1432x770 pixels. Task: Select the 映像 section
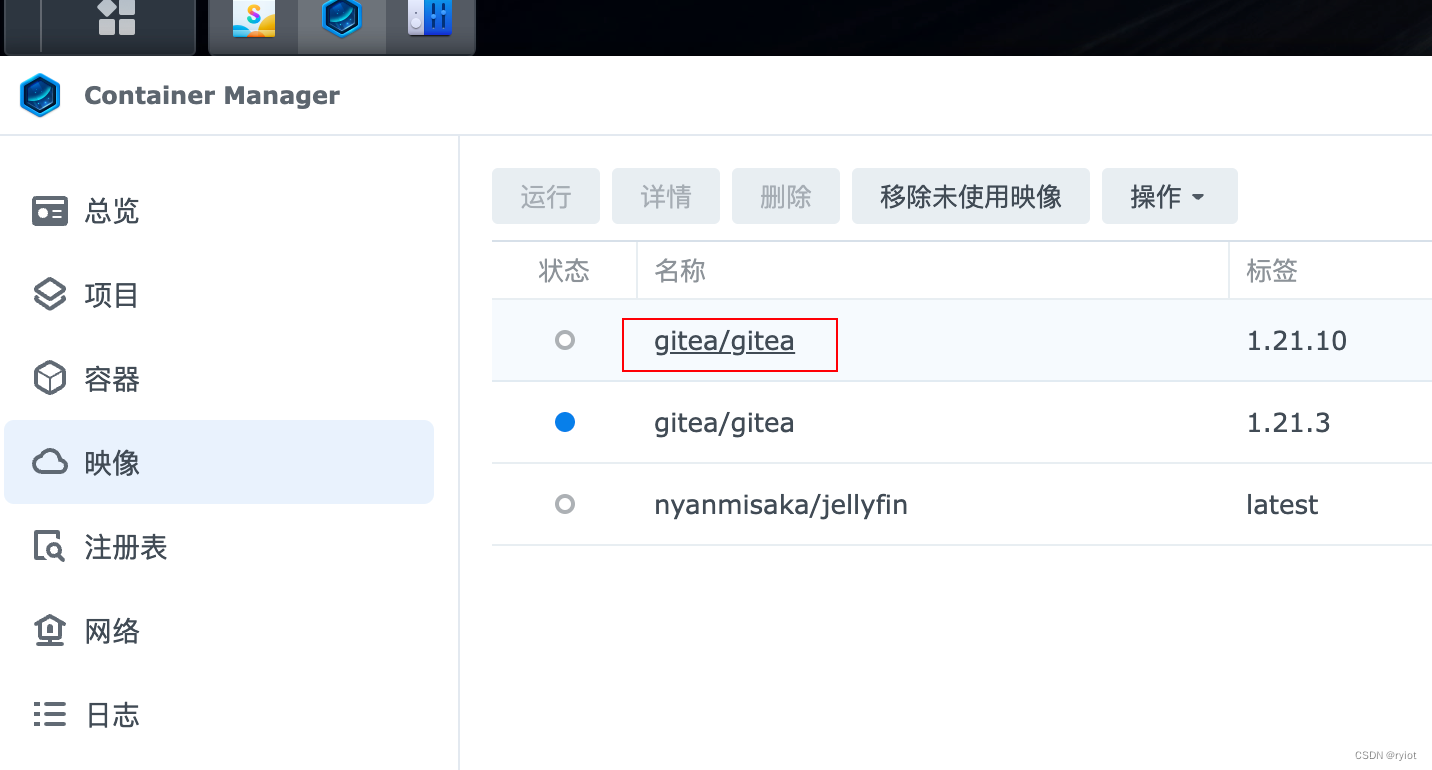point(219,462)
